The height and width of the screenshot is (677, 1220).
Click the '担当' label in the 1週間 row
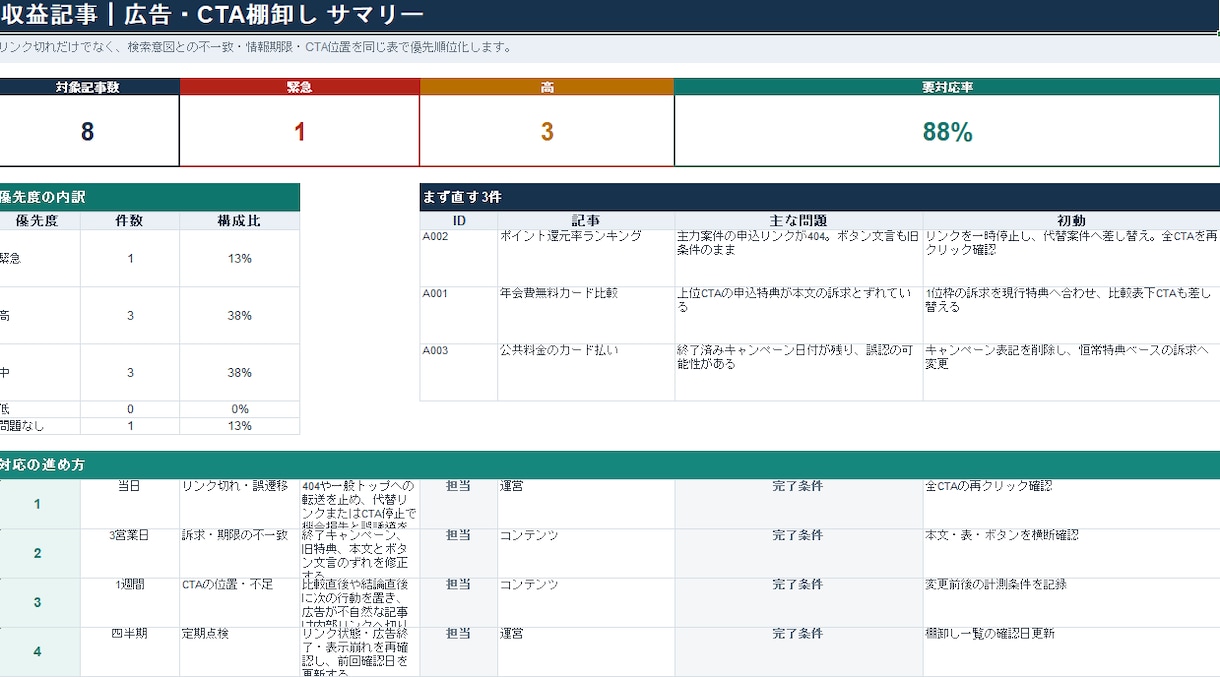[x=459, y=602]
